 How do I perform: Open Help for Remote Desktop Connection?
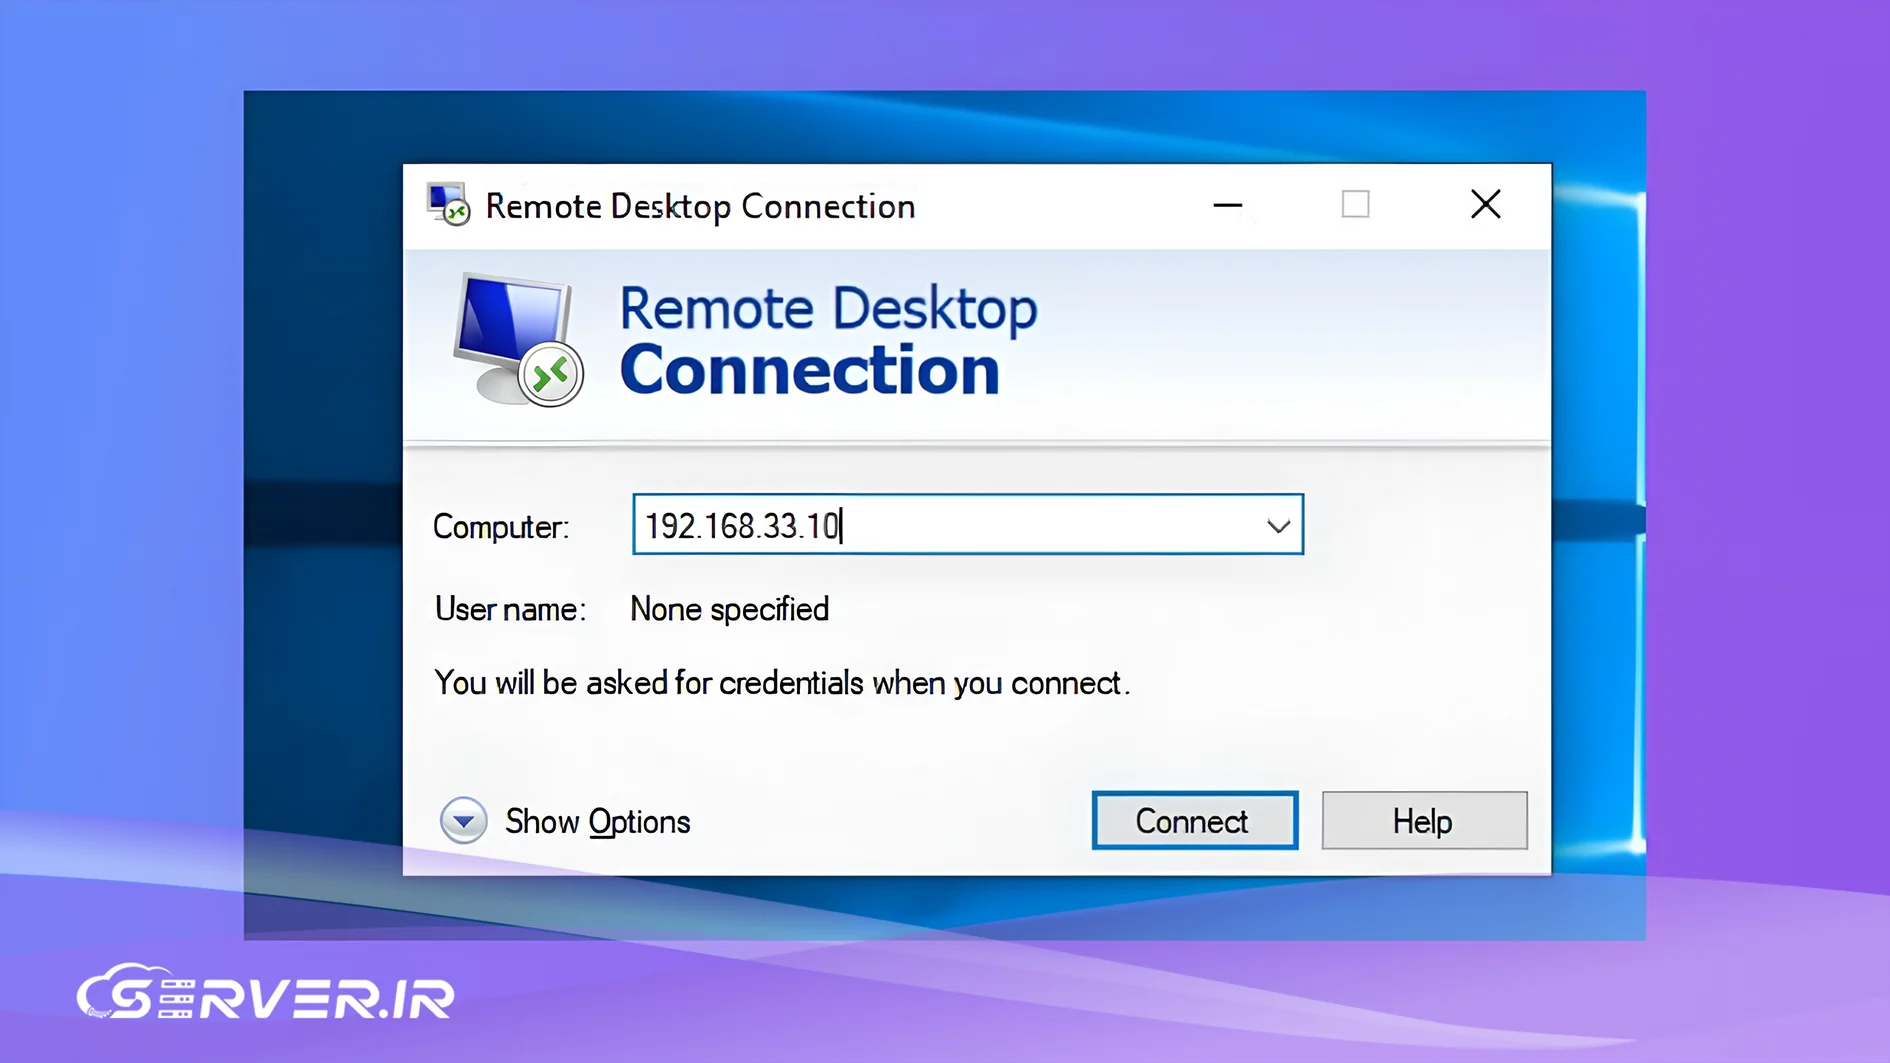(x=1423, y=820)
